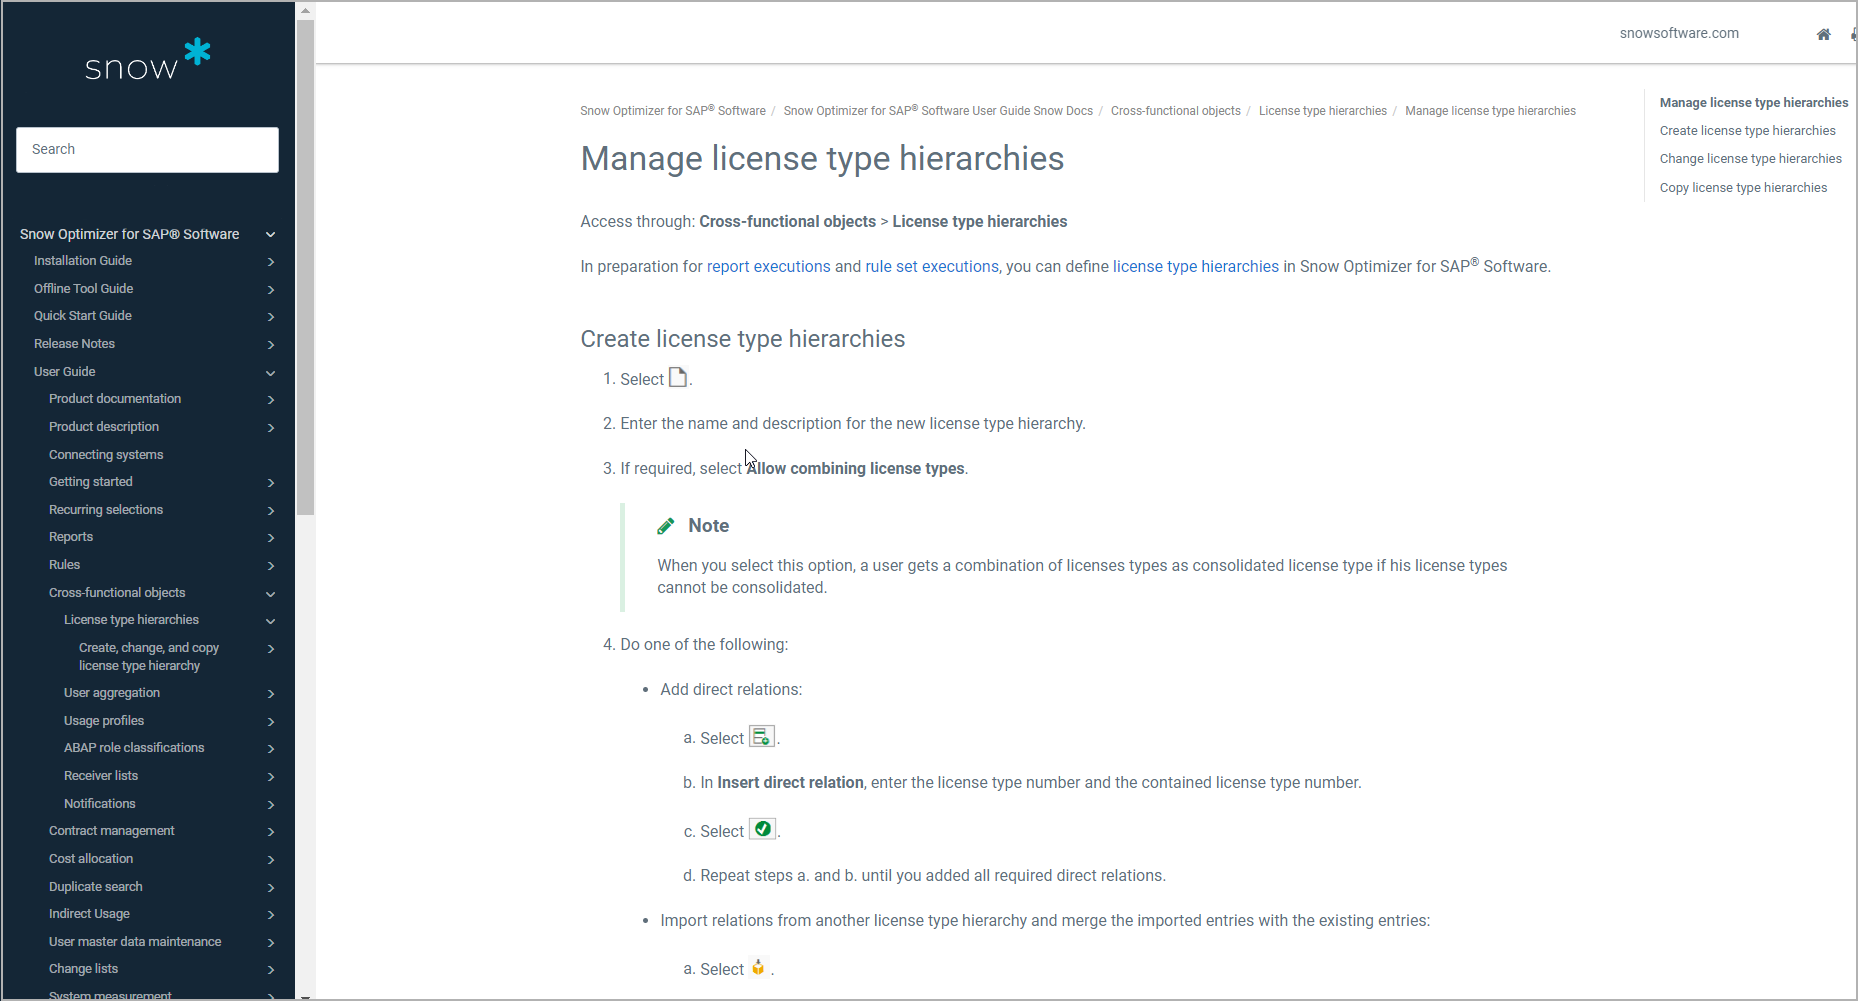Open Change lists sidebar item
The width and height of the screenshot is (1858, 1001).
(x=83, y=969)
